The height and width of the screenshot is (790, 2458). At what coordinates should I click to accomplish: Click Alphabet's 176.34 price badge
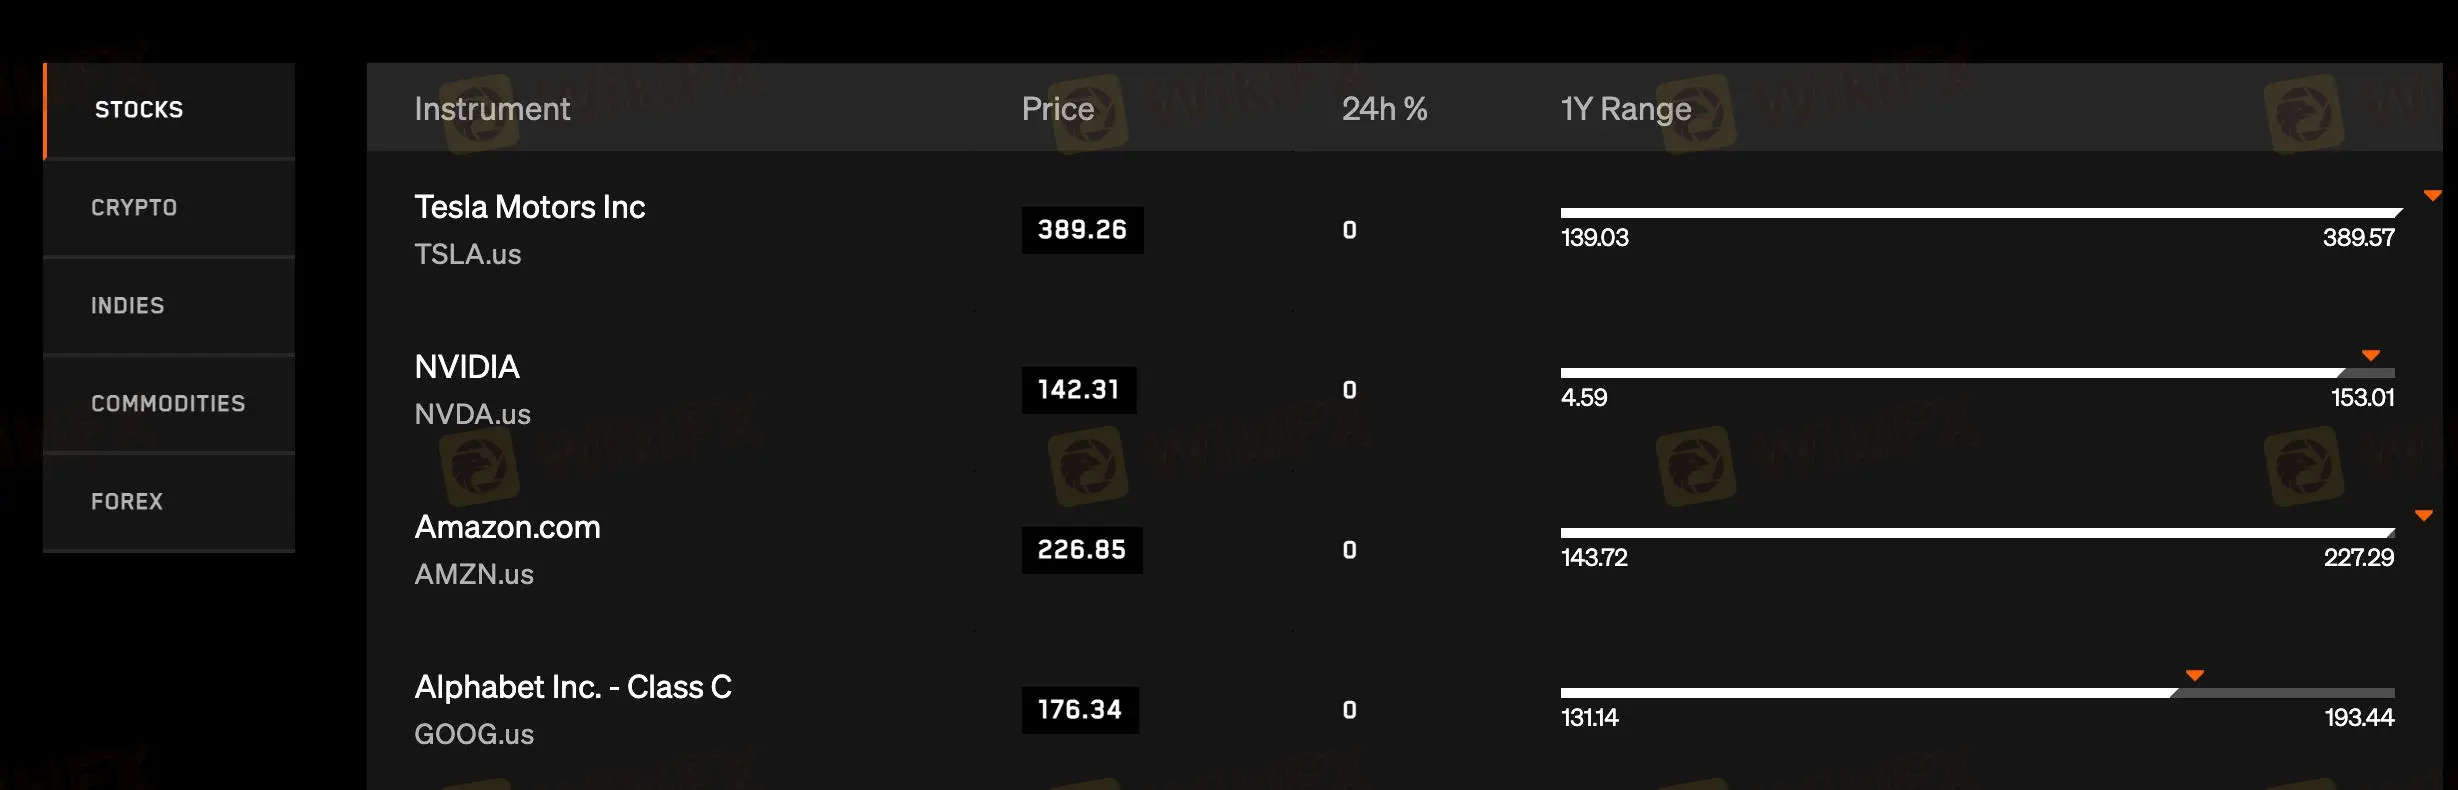pos(1079,710)
